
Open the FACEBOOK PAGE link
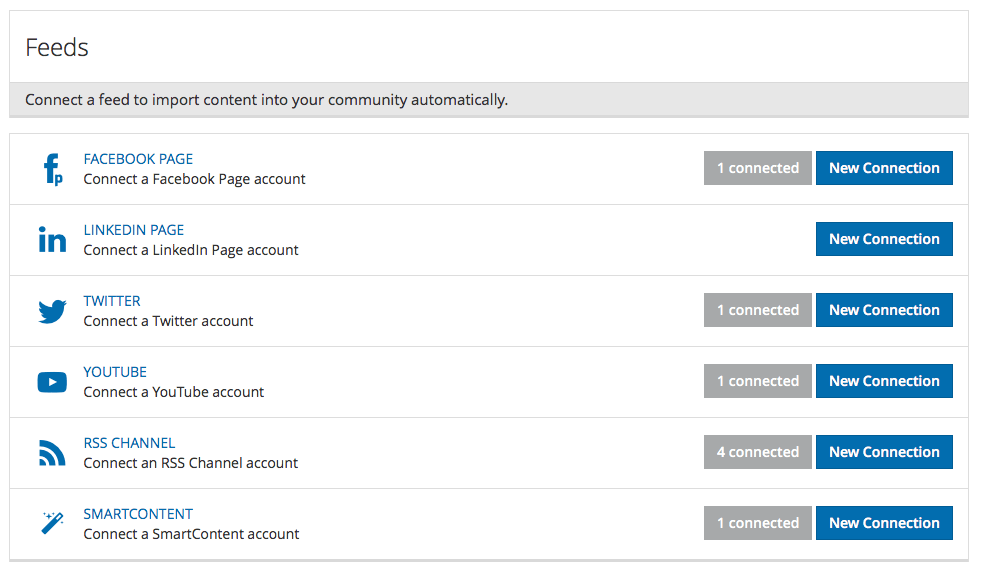pyautogui.click(x=138, y=159)
